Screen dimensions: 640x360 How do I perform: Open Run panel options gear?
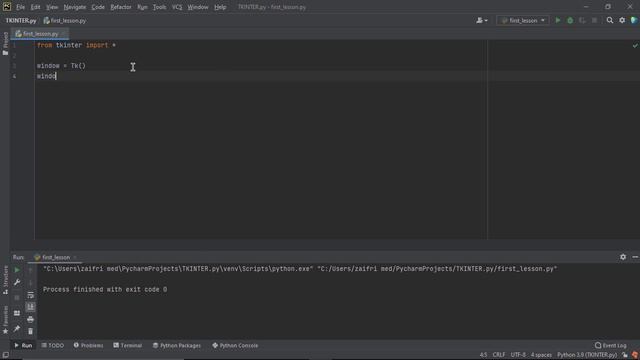tap(623, 257)
